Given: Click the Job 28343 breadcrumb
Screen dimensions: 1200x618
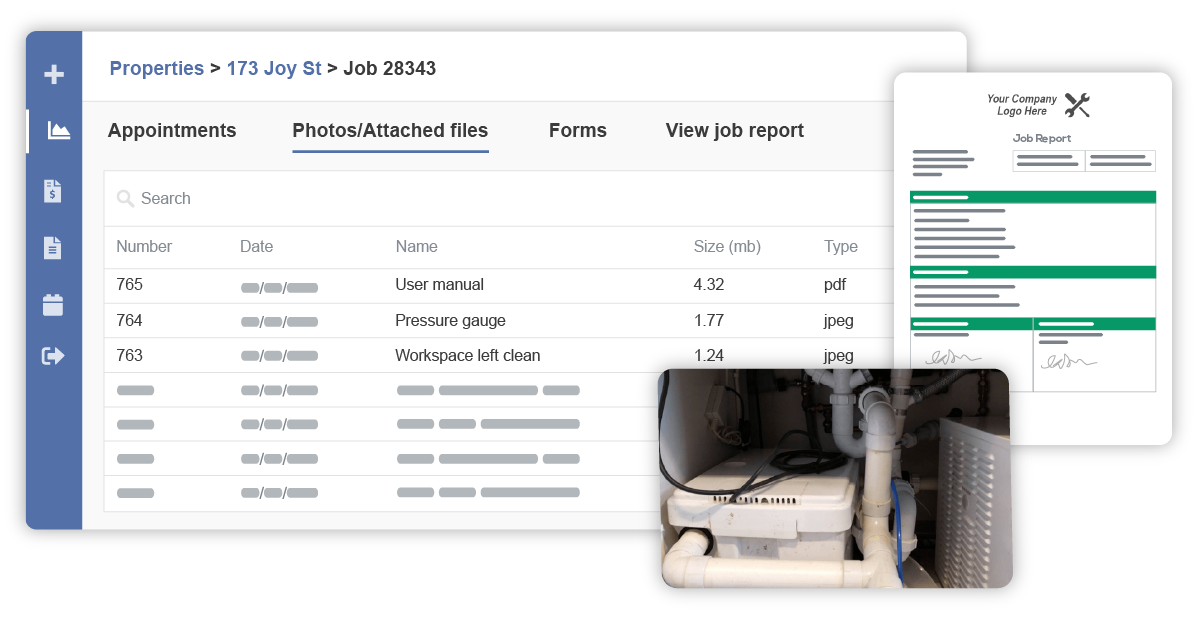Looking at the screenshot, I should [x=386, y=68].
